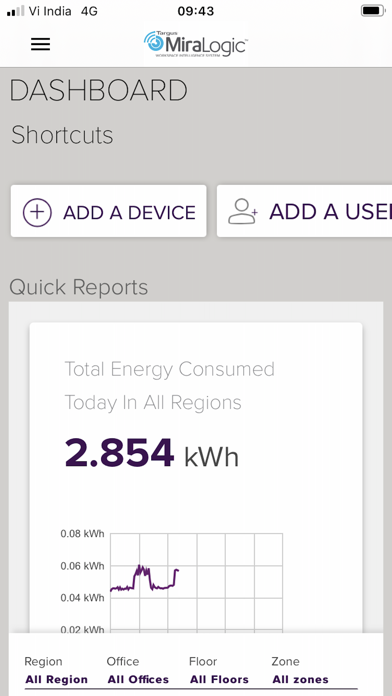Tap the Quick Reports section heading
392x696 pixels.
(79, 287)
